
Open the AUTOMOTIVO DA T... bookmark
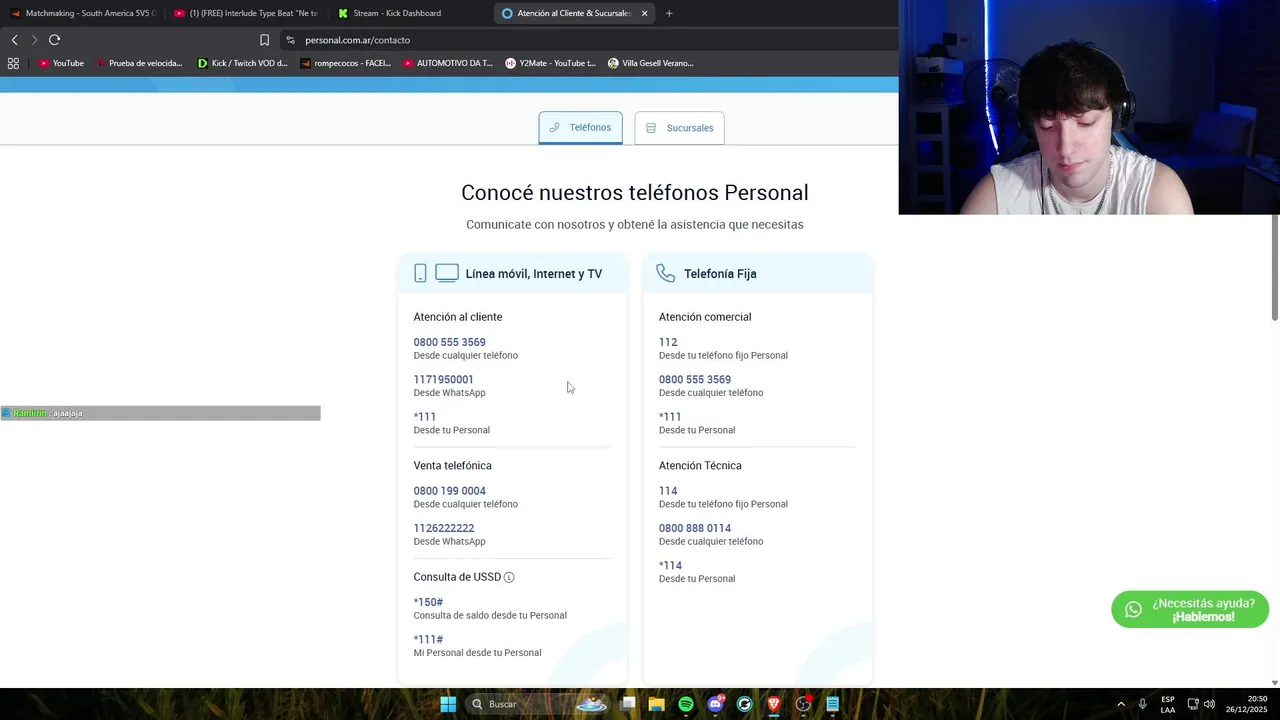pyautogui.click(x=448, y=63)
